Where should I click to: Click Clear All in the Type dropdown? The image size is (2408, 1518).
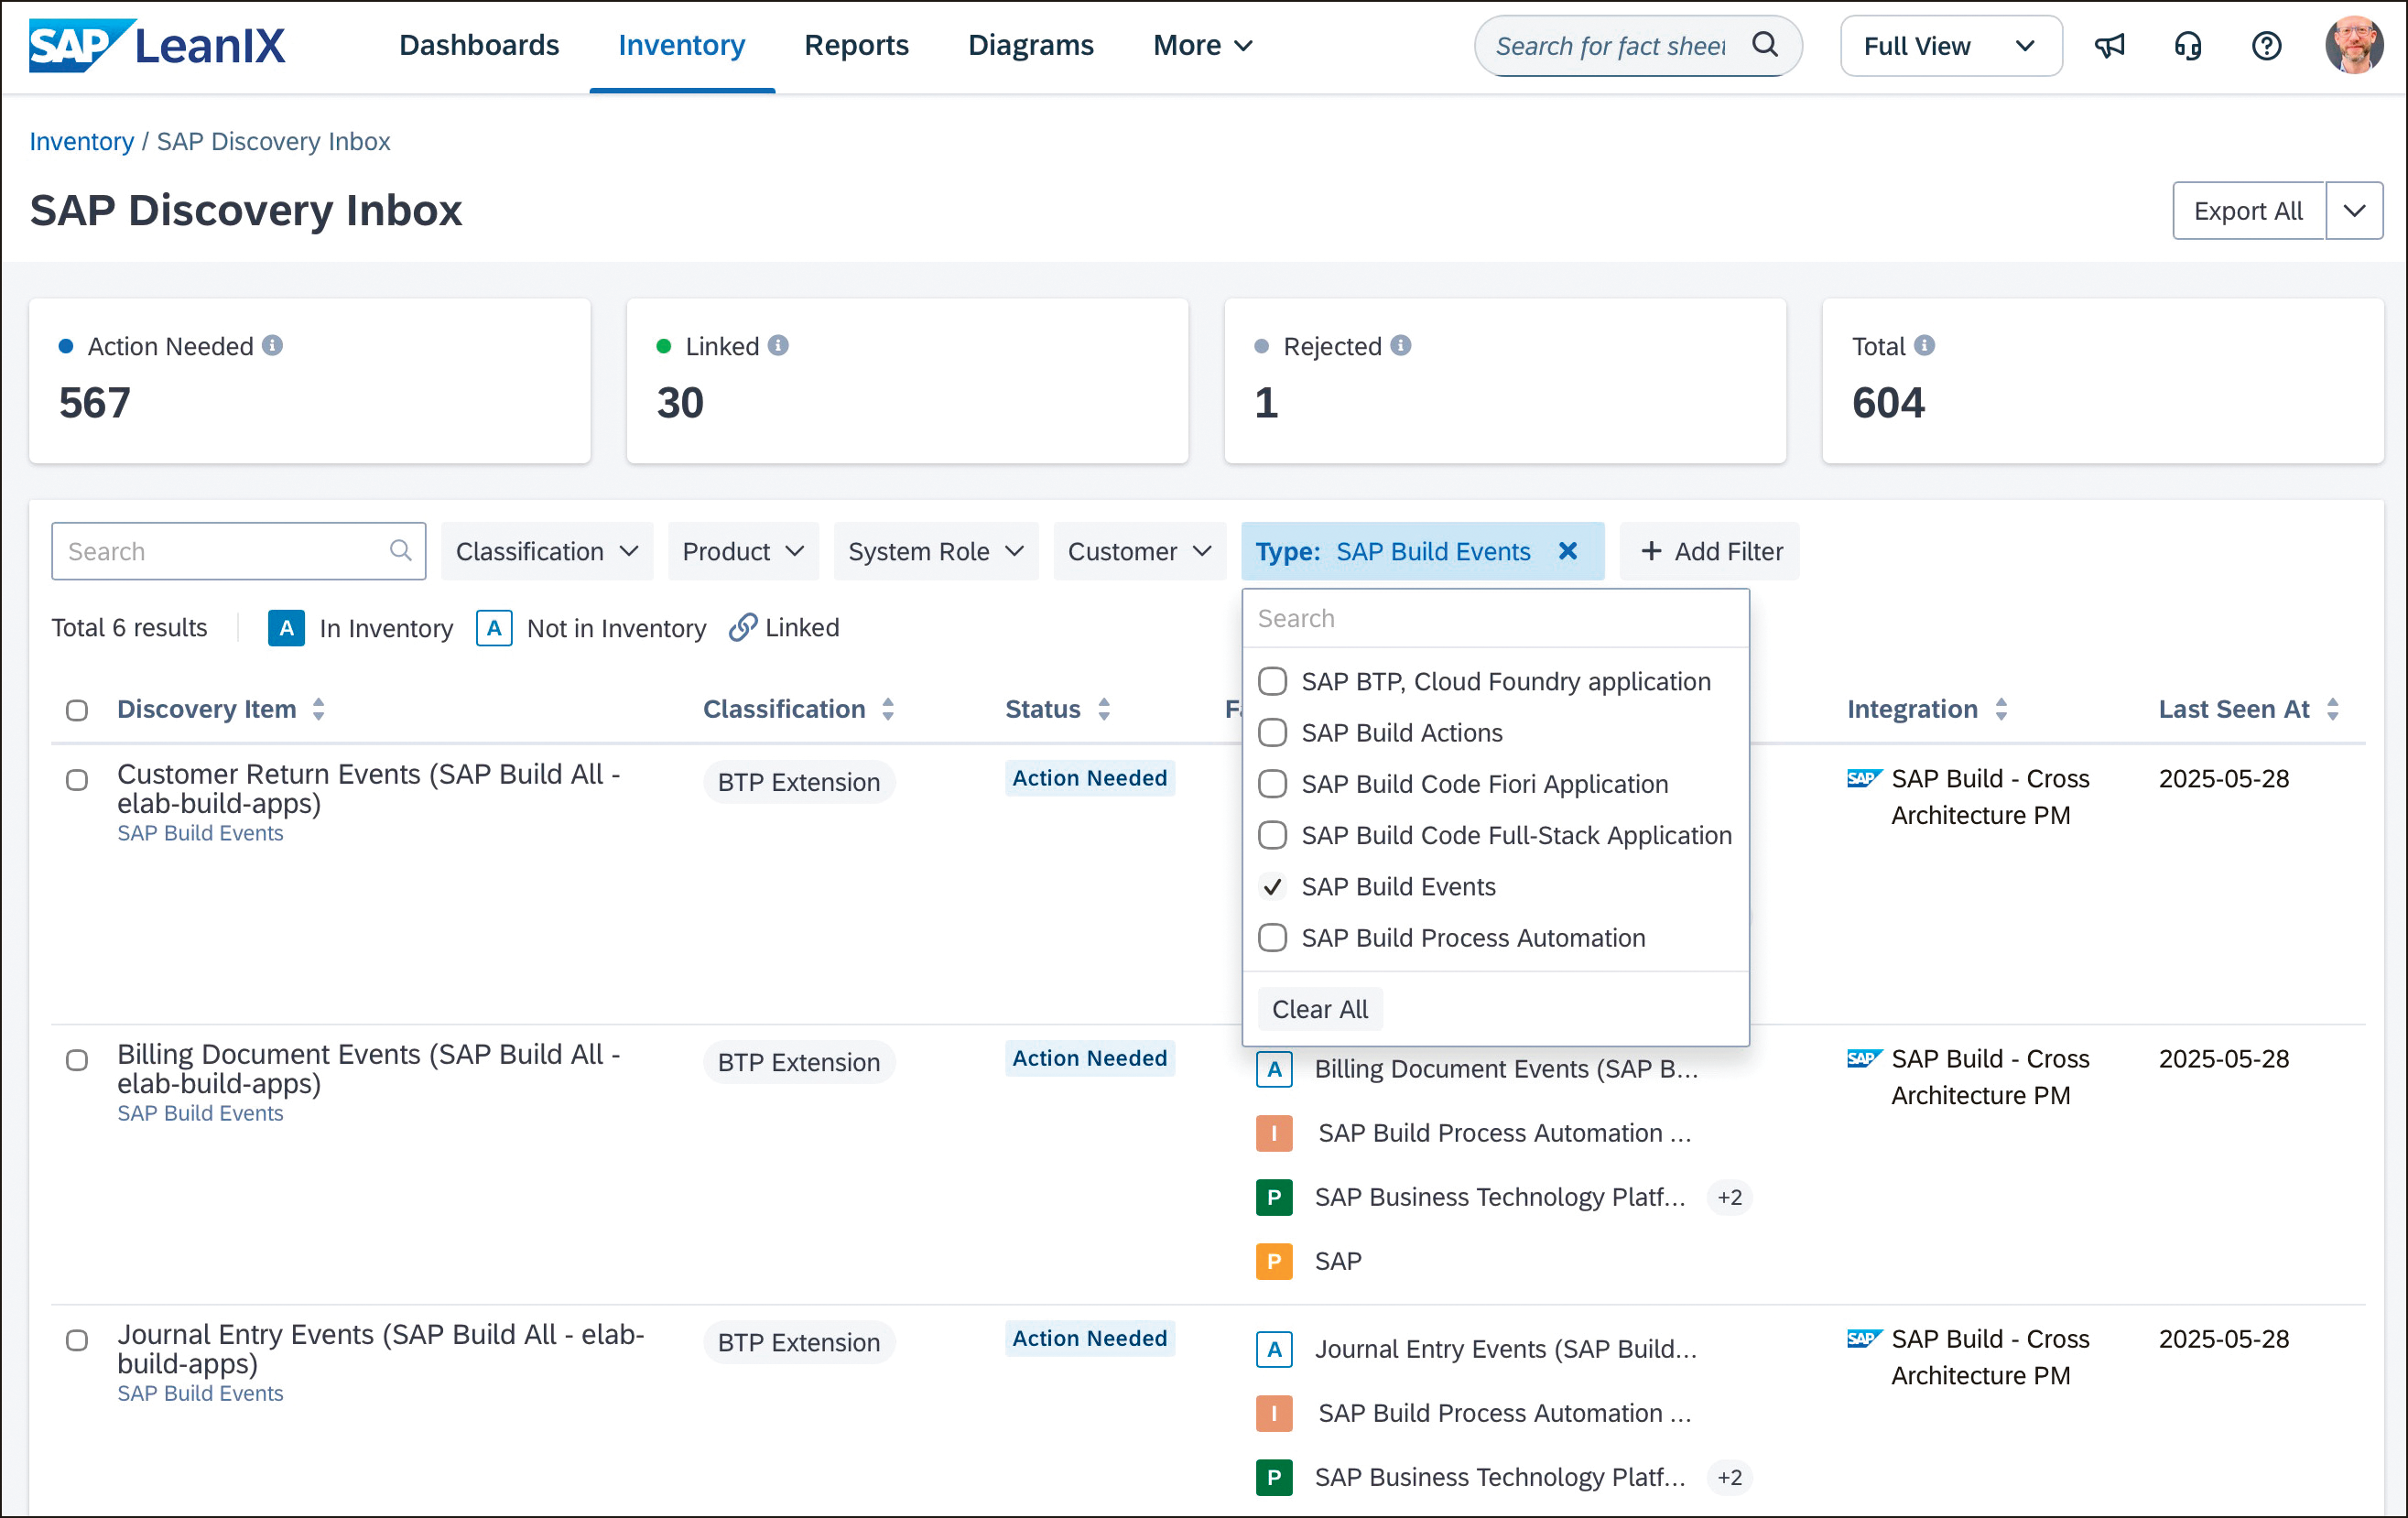point(1319,1009)
